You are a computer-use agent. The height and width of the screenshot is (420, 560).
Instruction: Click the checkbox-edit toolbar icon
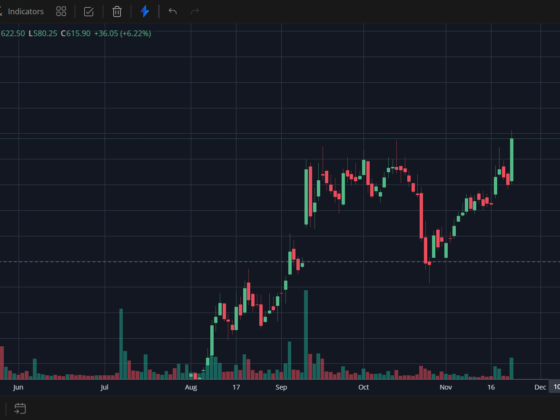(89, 12)
